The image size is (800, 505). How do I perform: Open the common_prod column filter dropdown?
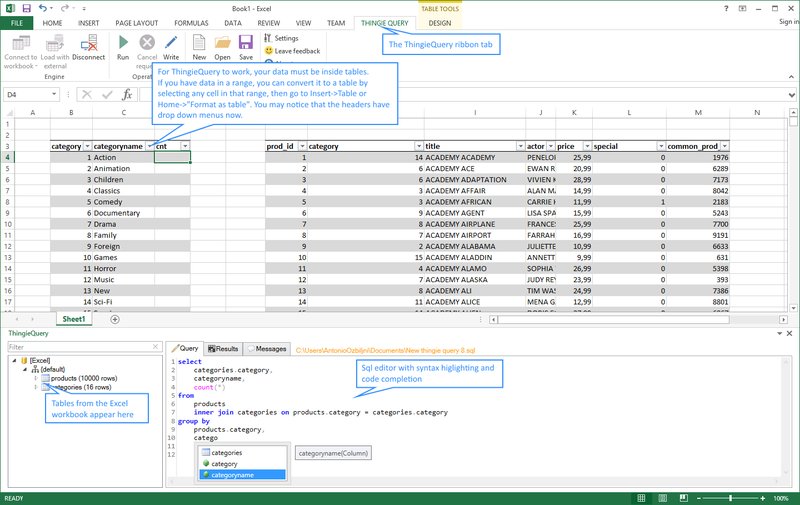[724, 146]
